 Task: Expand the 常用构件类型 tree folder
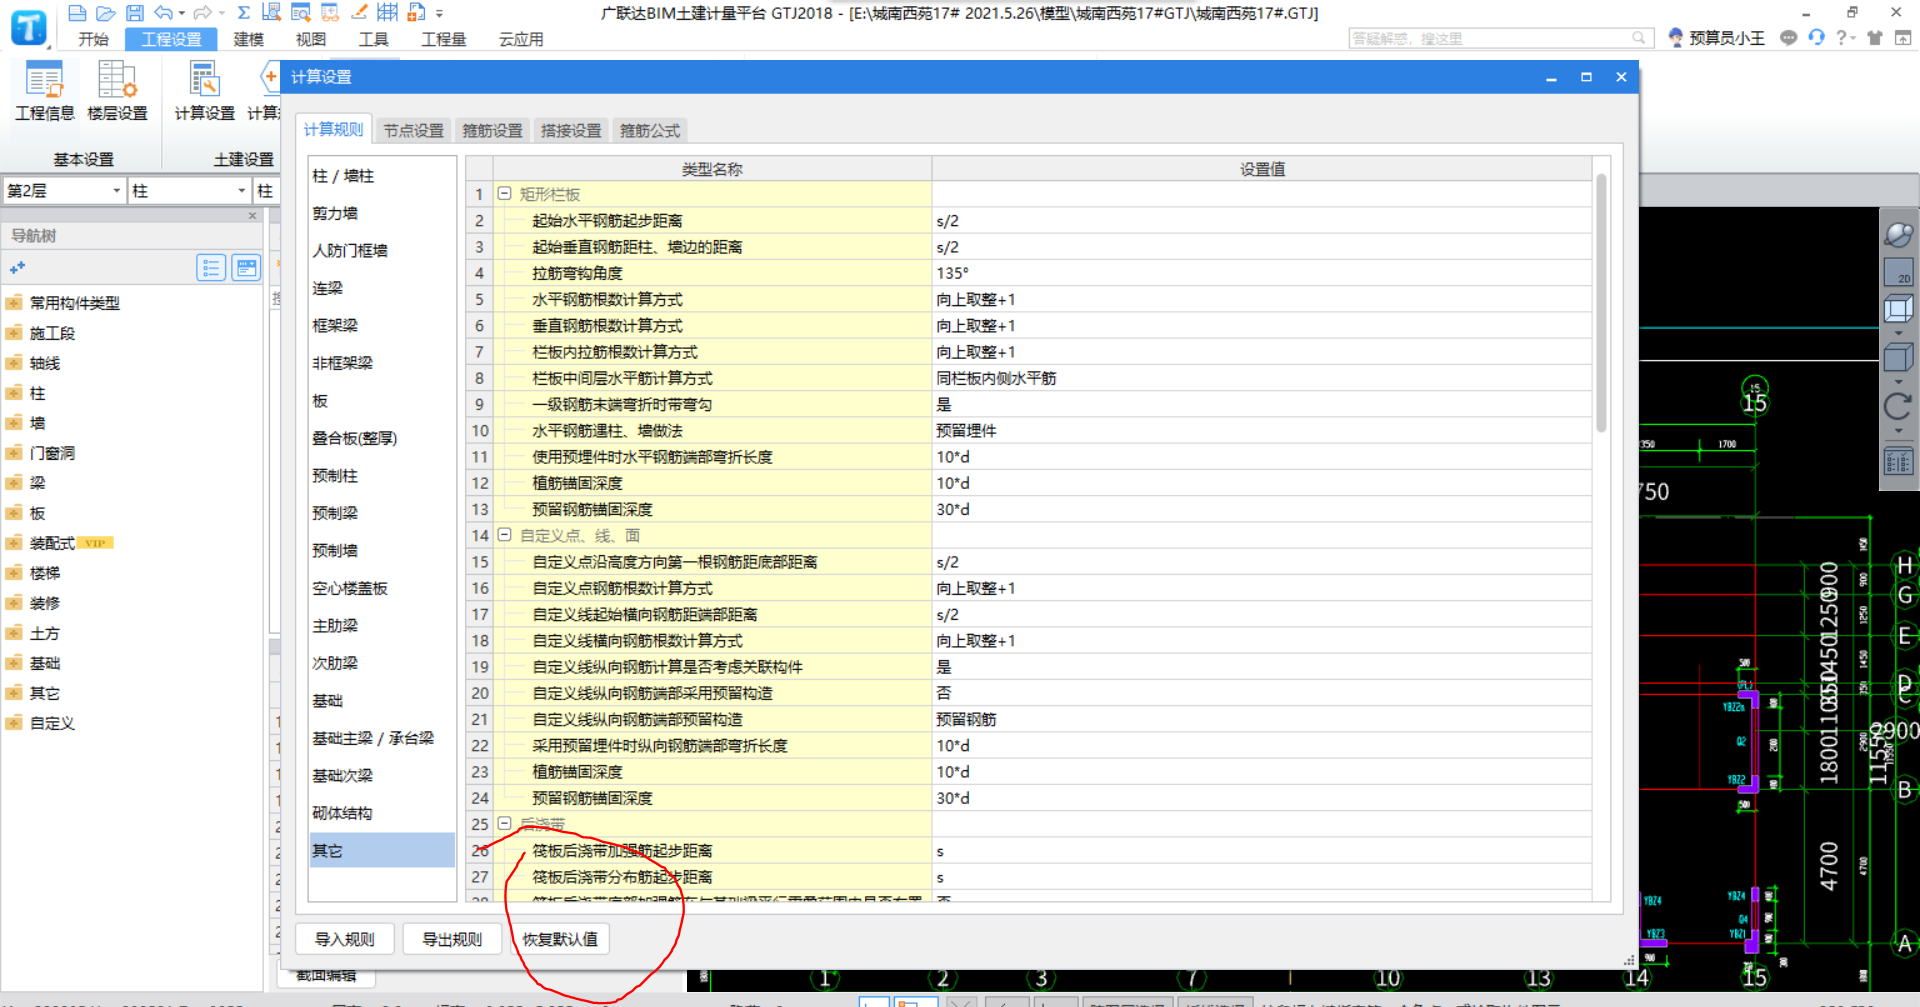(x=14, y=303)
